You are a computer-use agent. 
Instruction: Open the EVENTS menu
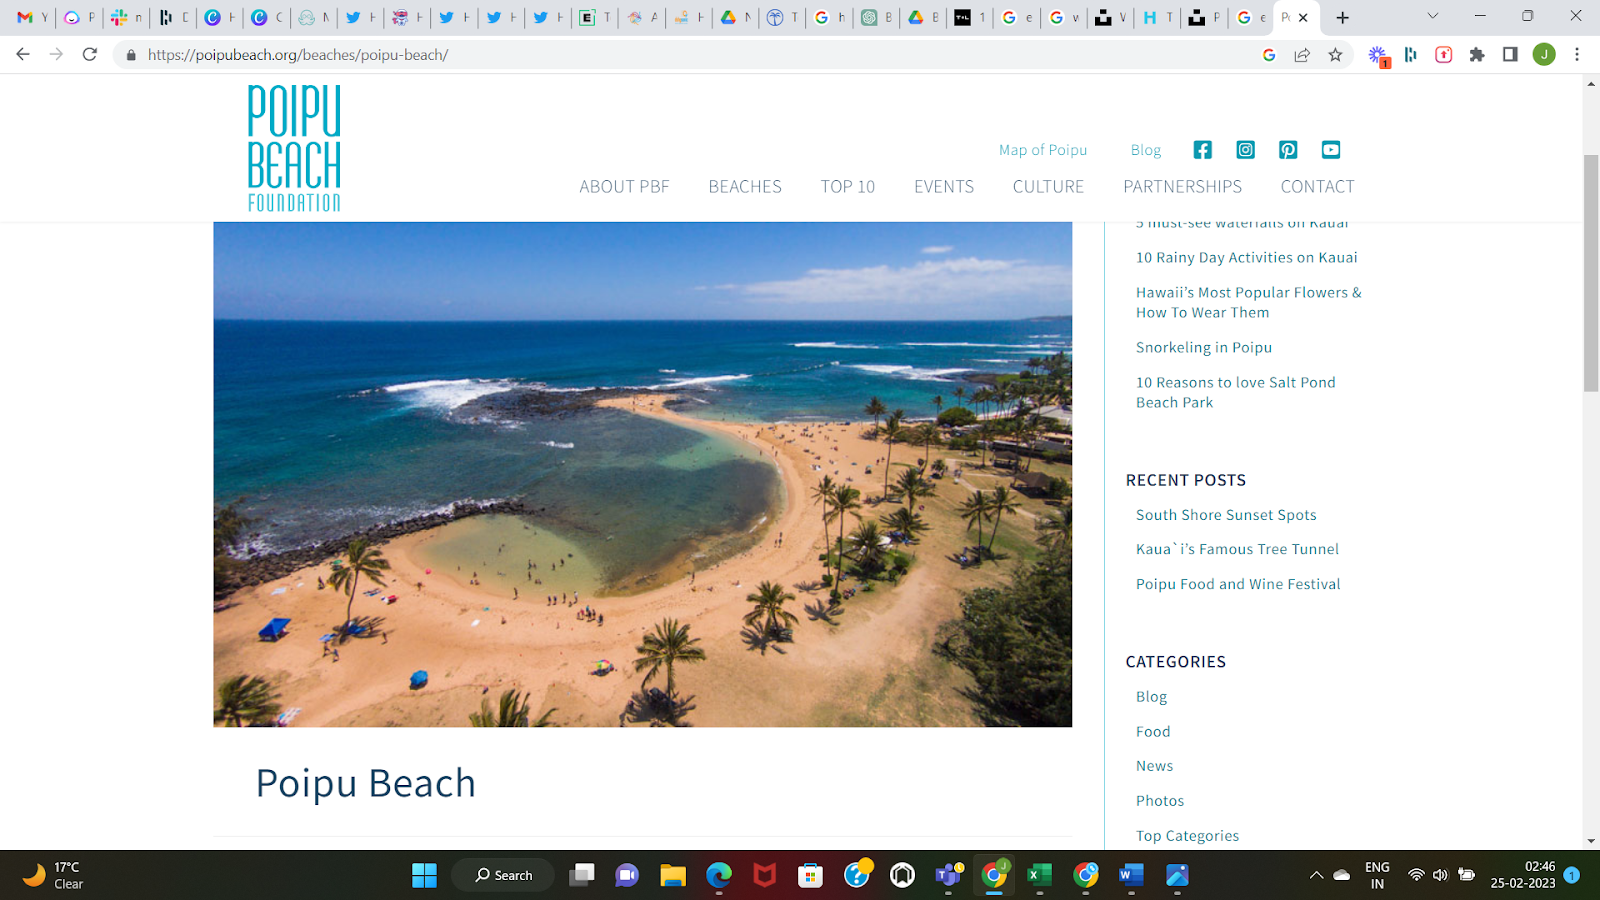tap(944, 187)
